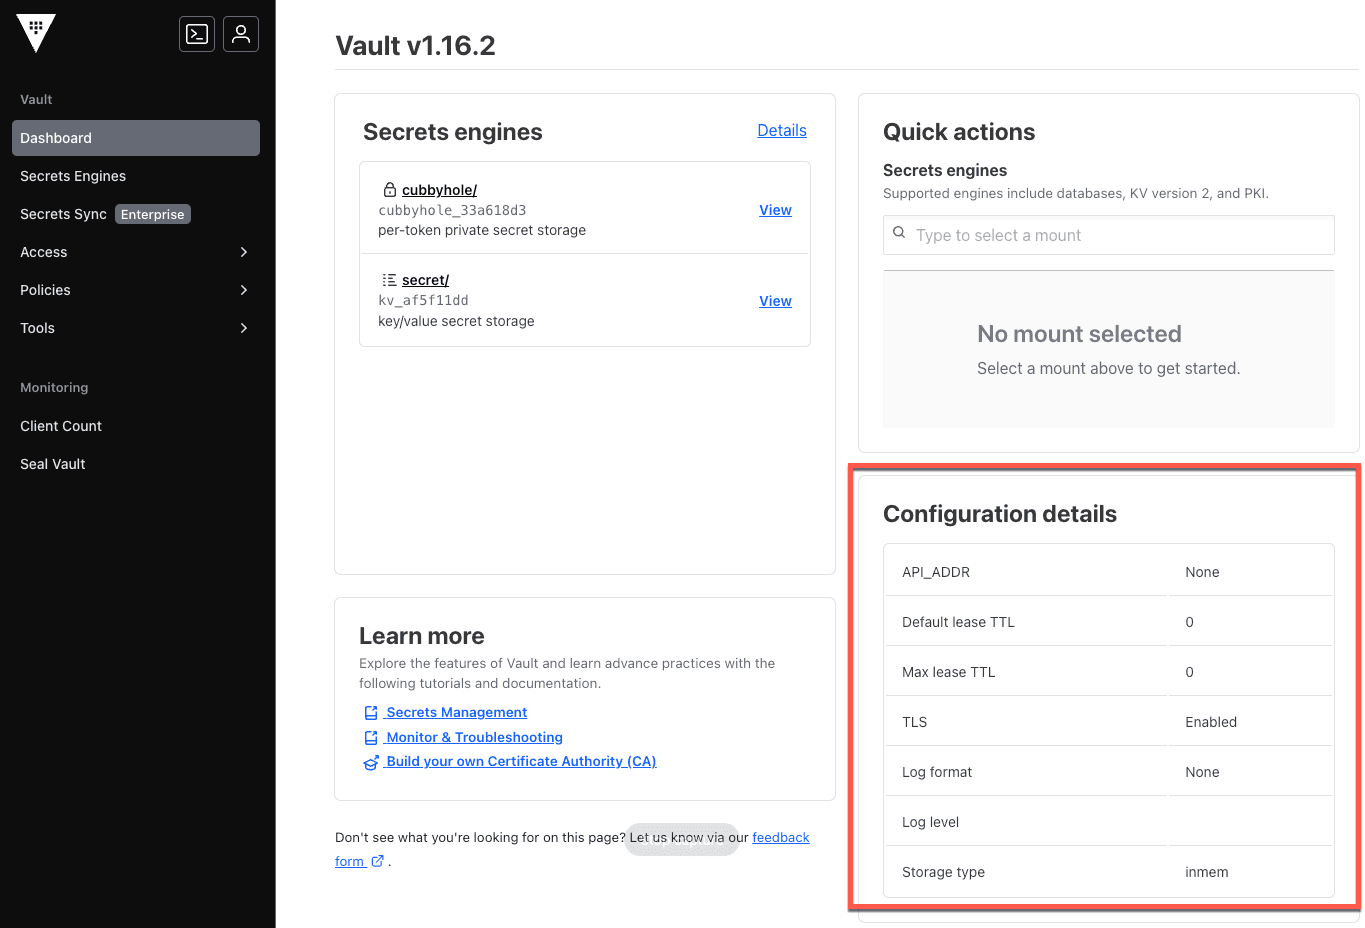Click the Log format label

[937, 772]
